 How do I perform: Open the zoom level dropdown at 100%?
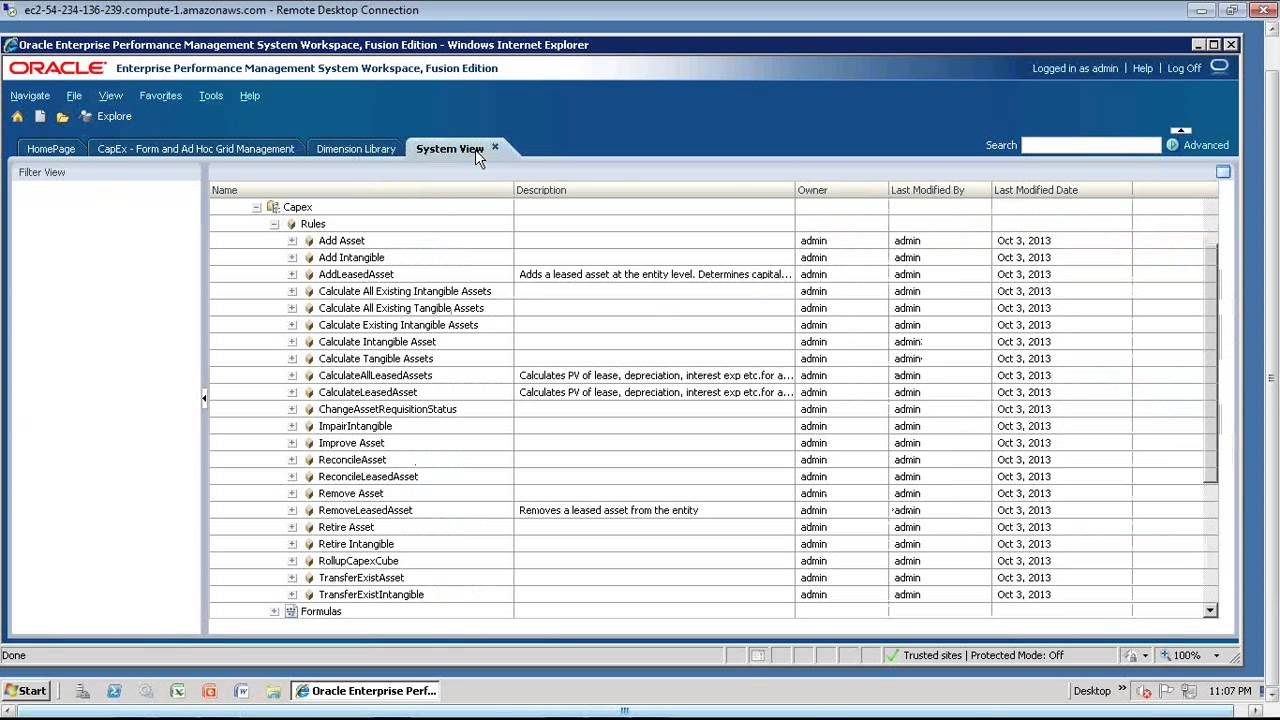coord(1217,656)
